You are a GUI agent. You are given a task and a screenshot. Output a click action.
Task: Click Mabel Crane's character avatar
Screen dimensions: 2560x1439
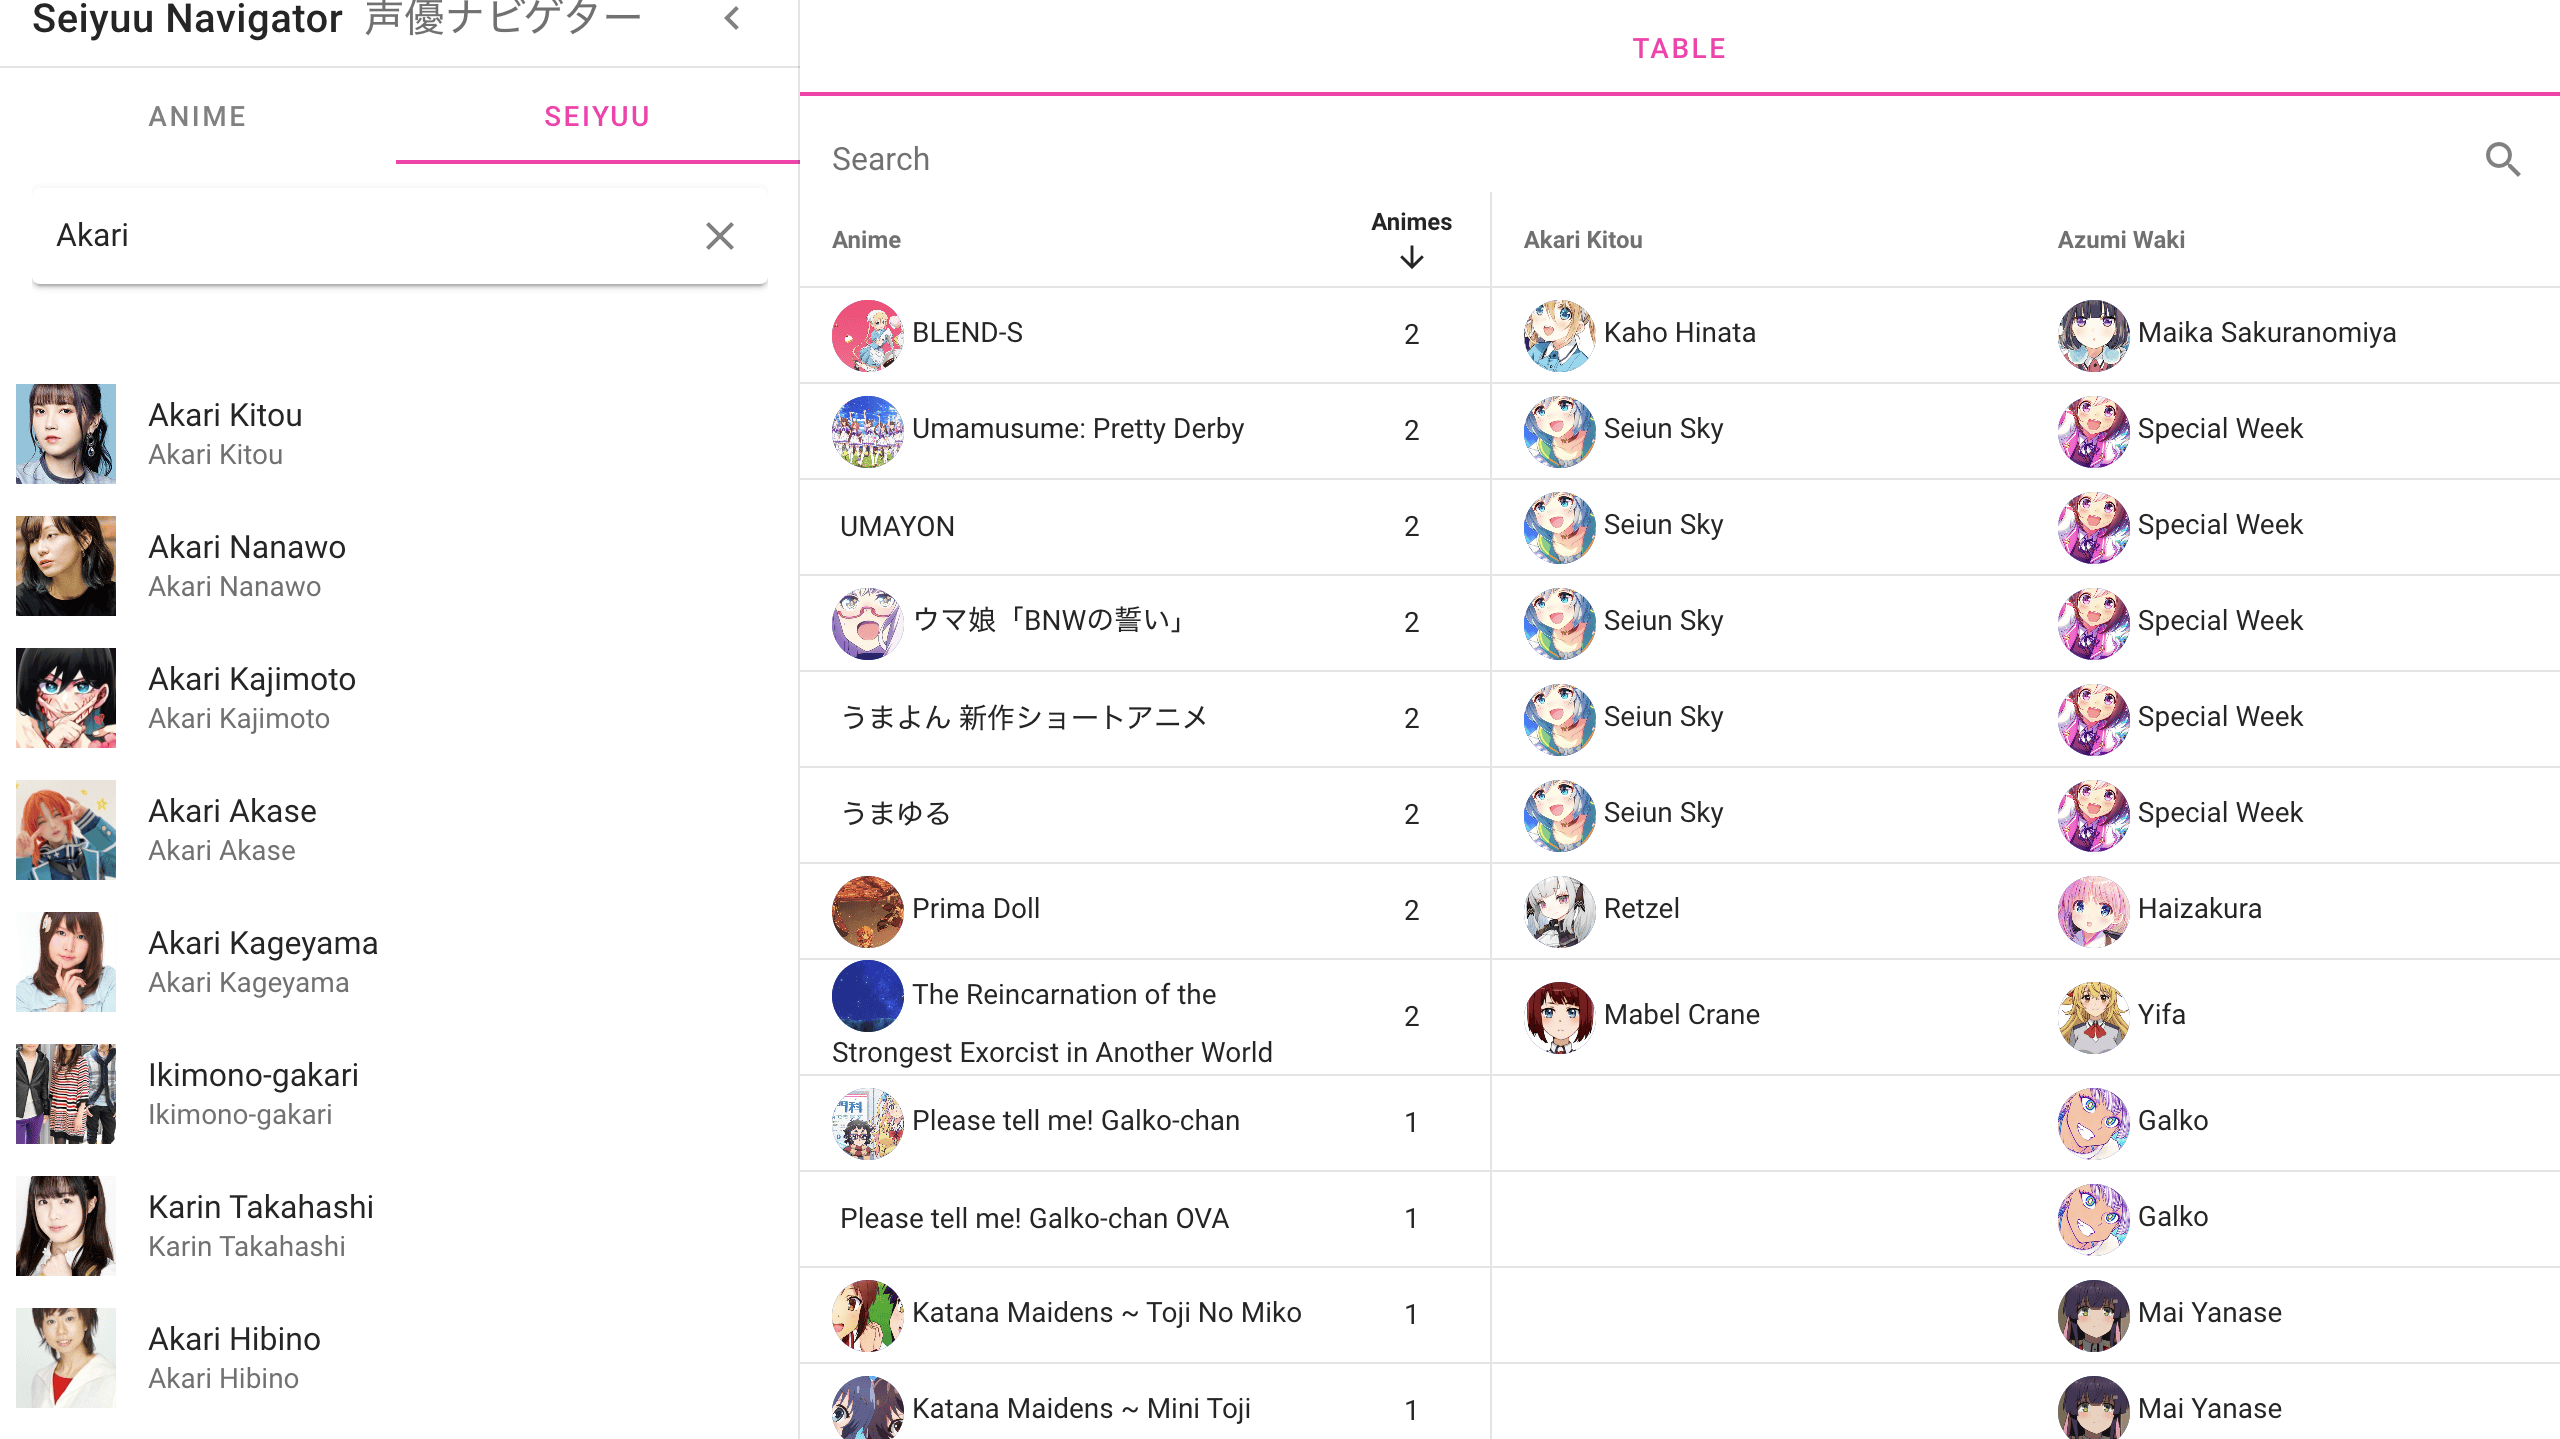[1559, 1017]
